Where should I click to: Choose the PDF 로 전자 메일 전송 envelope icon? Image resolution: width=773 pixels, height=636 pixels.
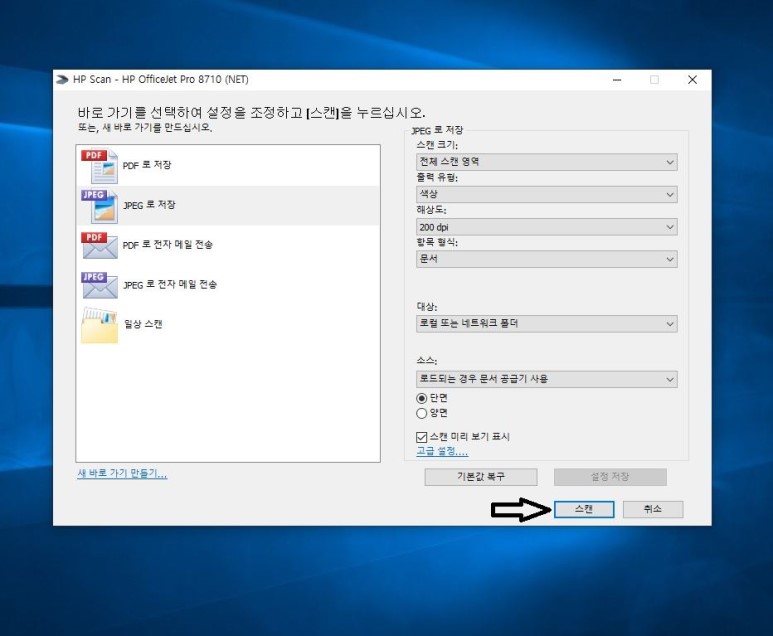click(100, 246)
